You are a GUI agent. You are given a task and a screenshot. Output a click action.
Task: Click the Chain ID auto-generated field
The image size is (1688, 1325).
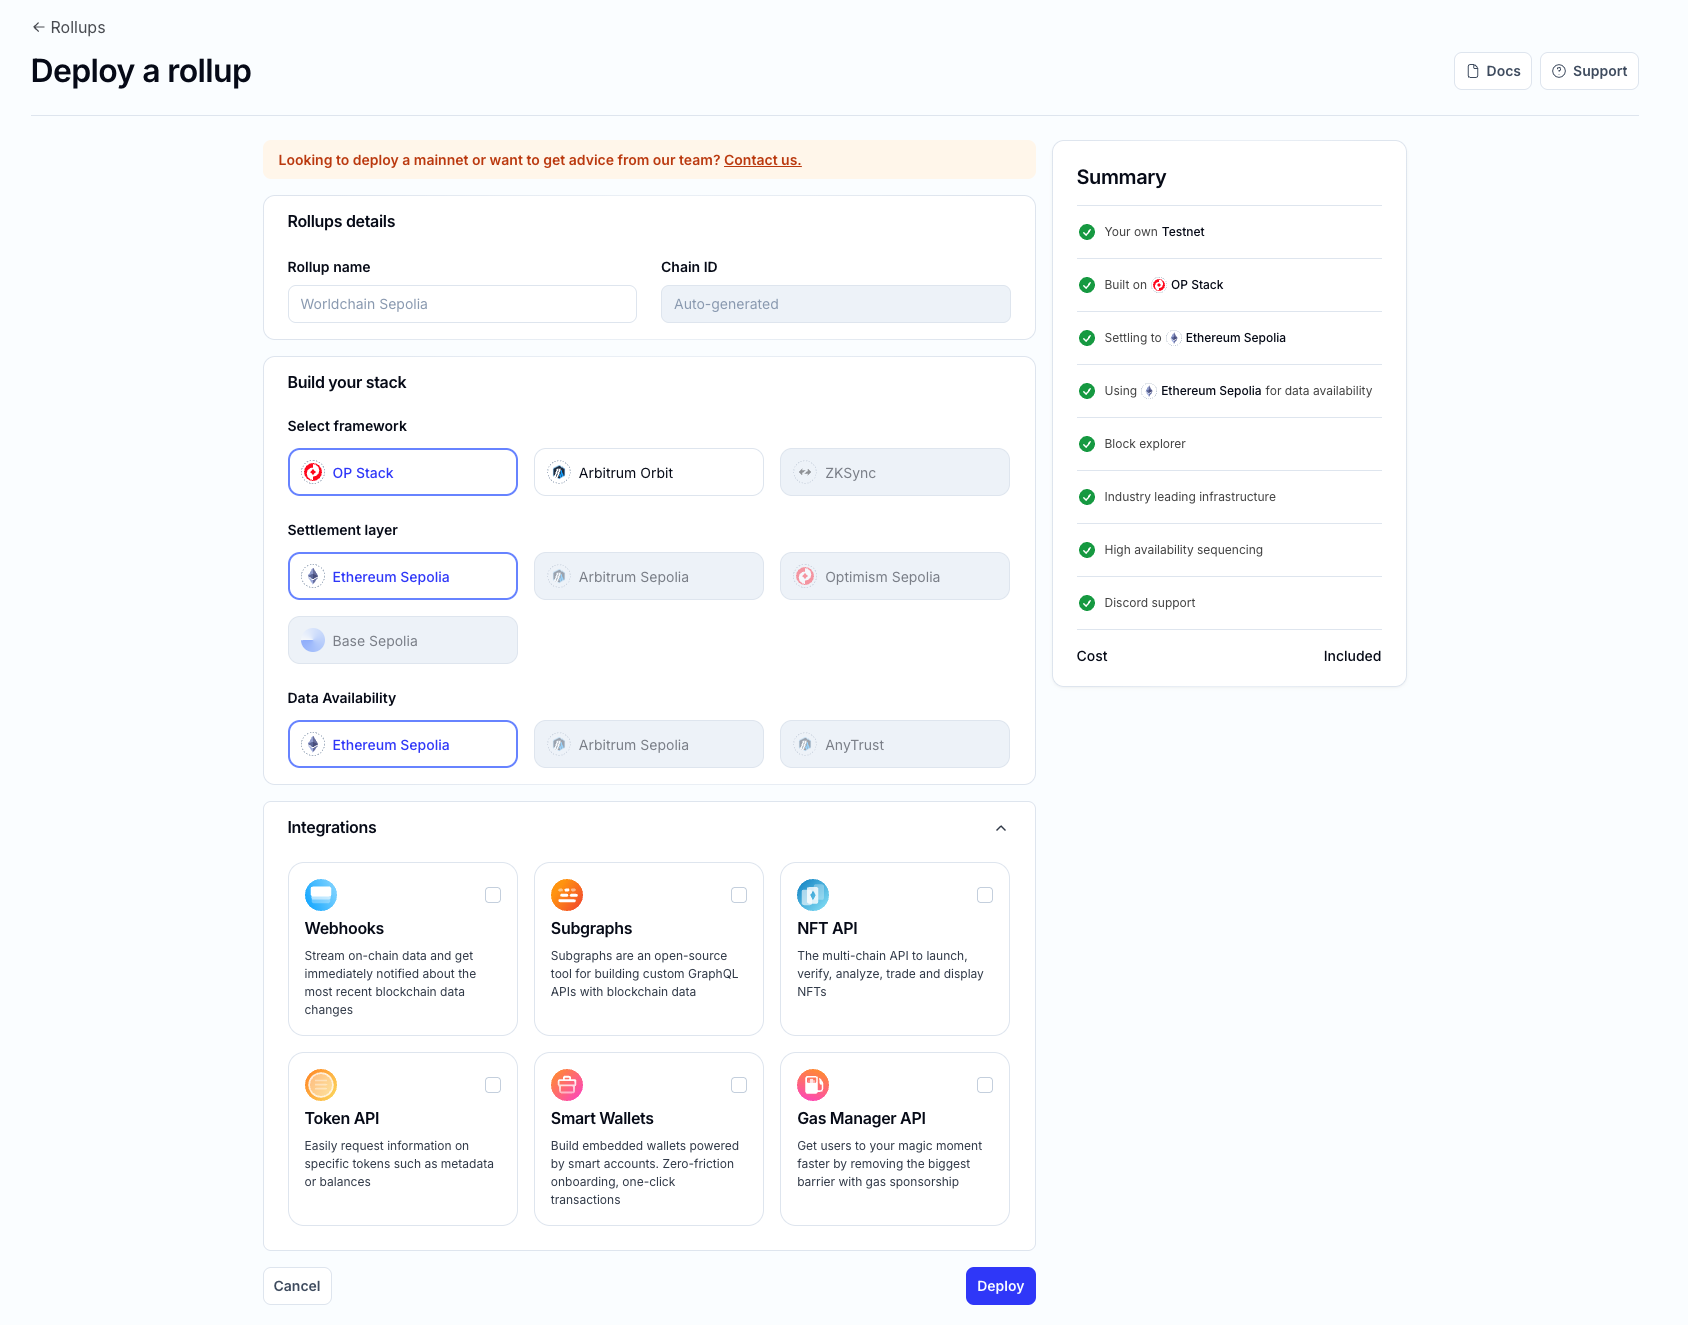point(835,304)
